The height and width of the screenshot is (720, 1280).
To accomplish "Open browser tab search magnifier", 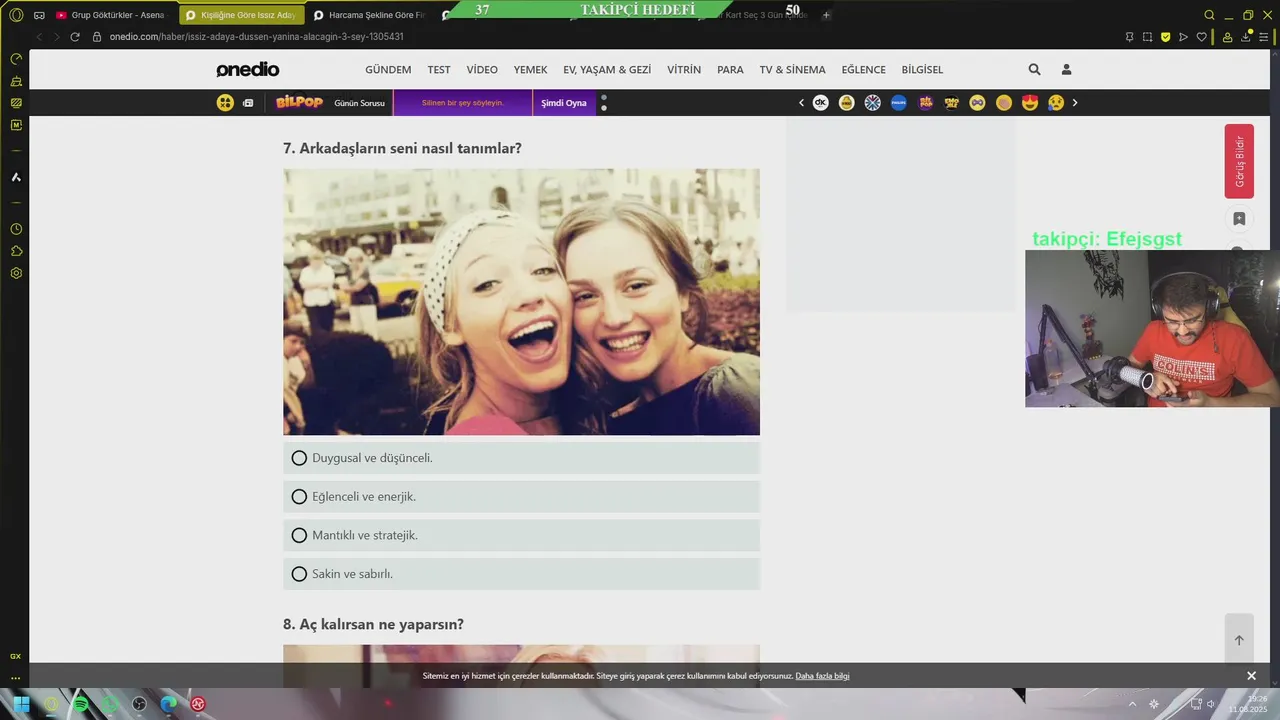I will [x=1209, y=15].
